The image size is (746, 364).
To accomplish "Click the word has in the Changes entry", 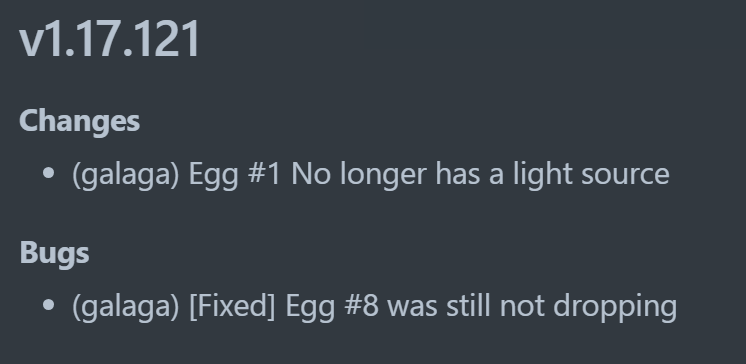I will pyautogui.click(x=458, y=174).
